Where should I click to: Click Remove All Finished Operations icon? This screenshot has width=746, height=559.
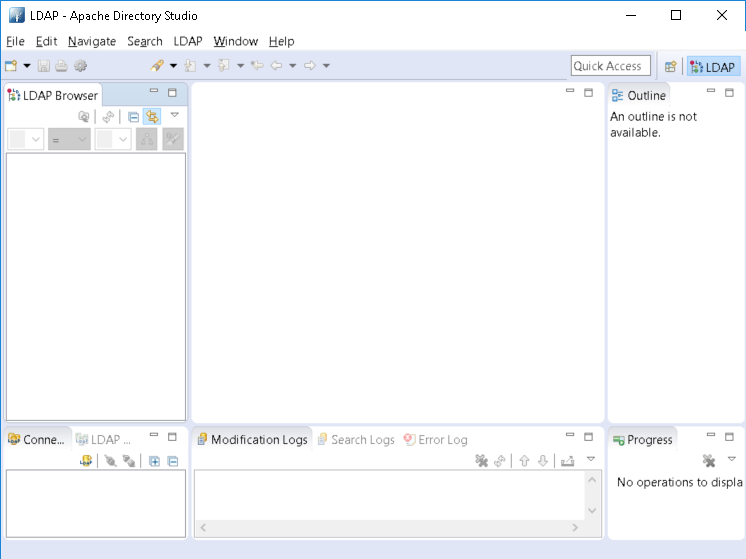[709, 461]
